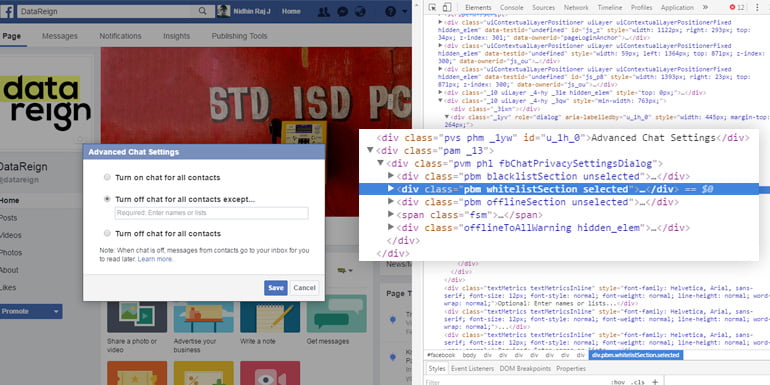Open the Publishing Tools page tab
This screenshot has height=385, width=770.
(x=240, y=36)
